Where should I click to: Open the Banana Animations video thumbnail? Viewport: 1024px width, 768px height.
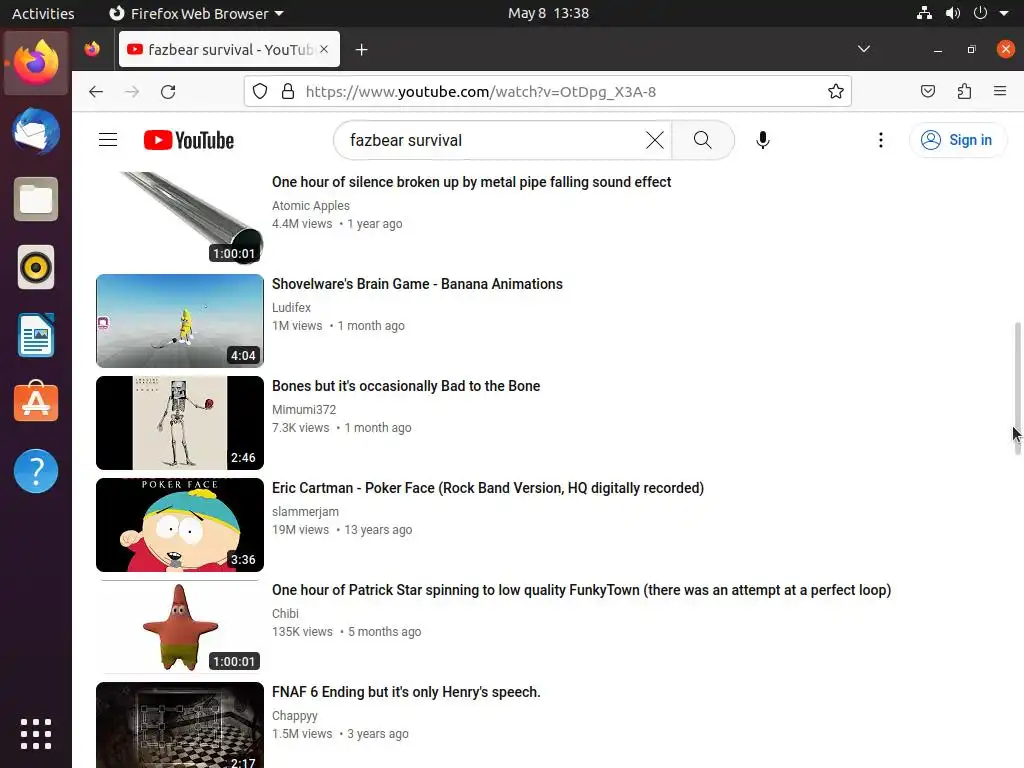coord(180,321)
